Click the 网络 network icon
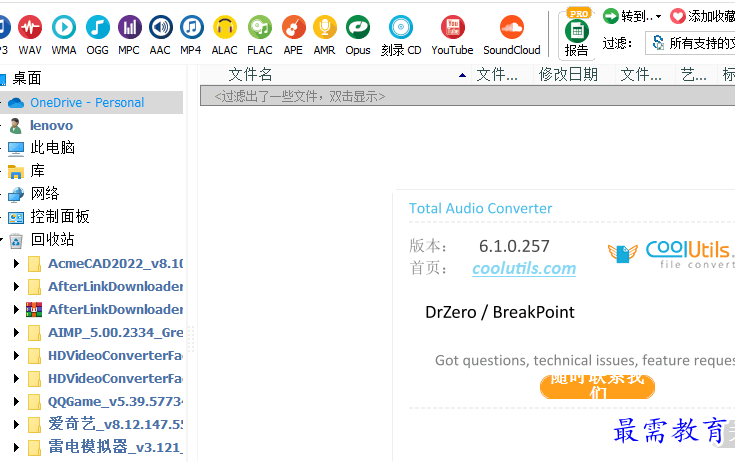735x462 pixels. (16, 194)
